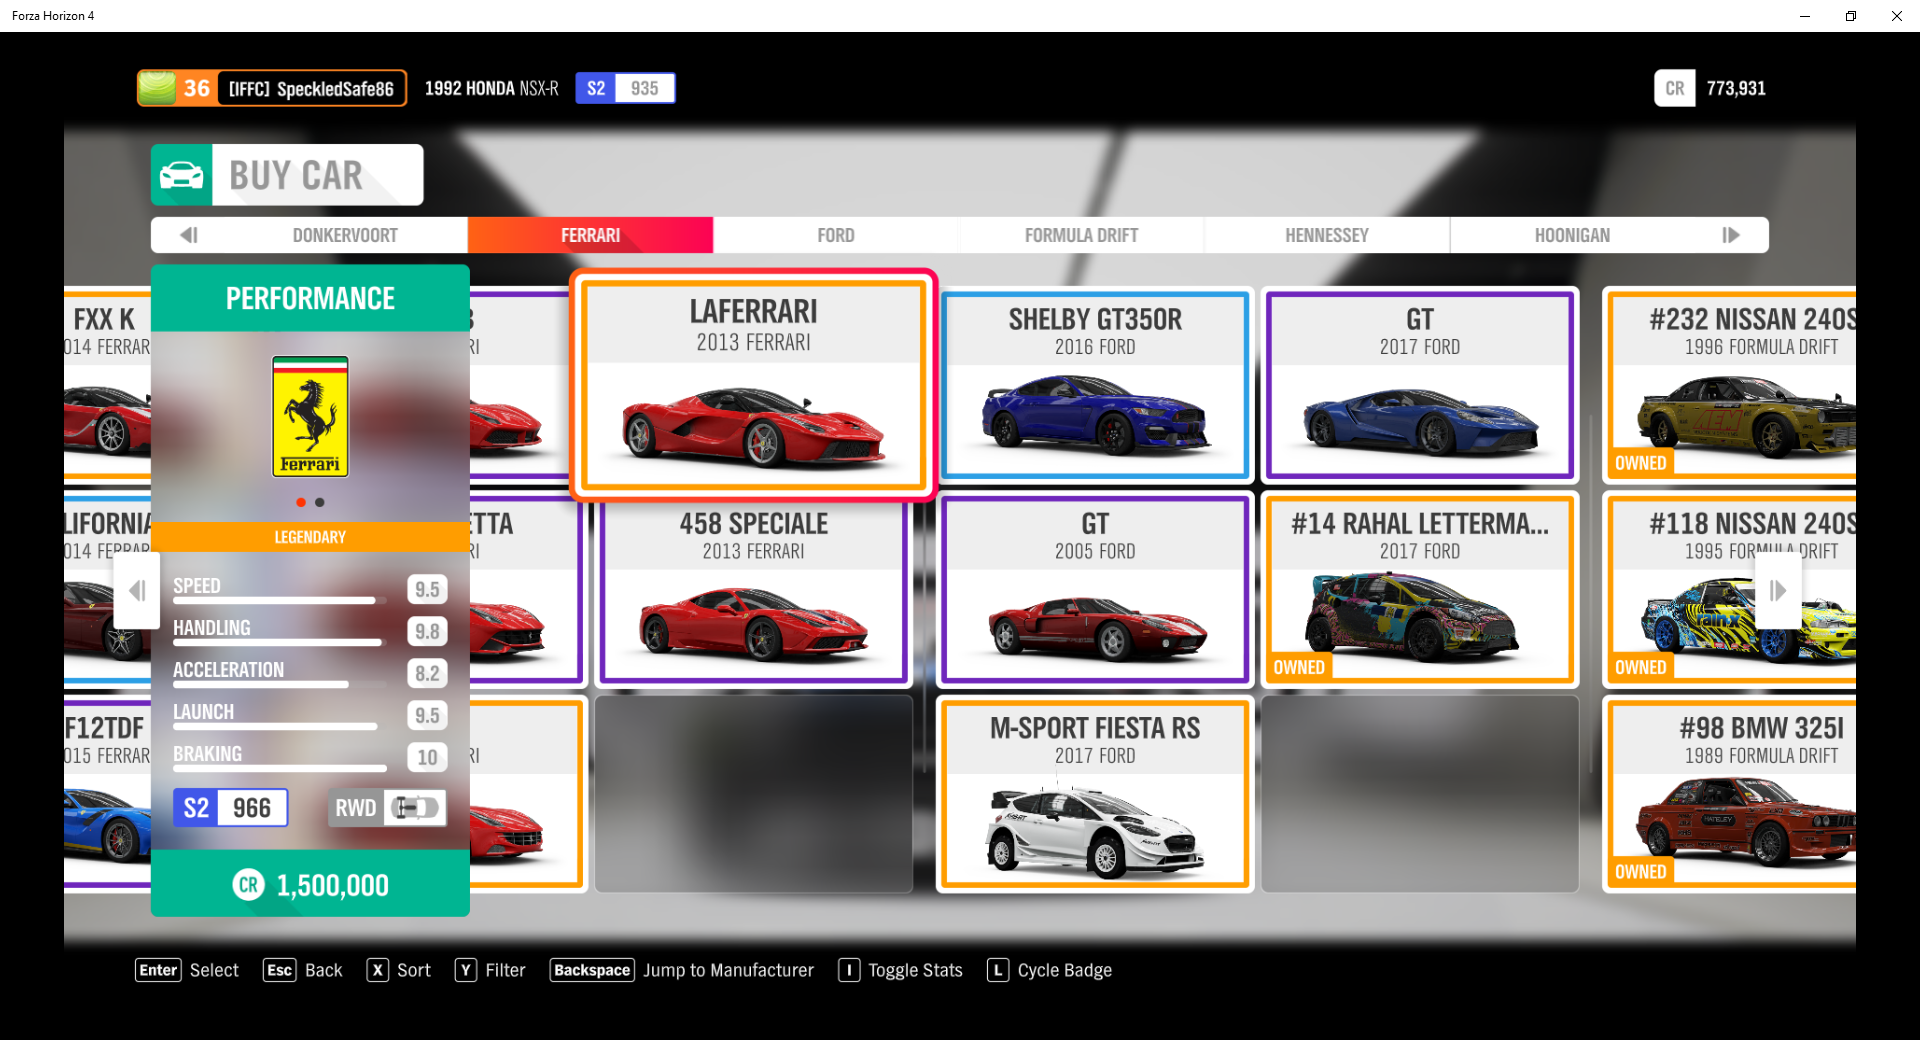The height and width of the screenshot is (1040, 1920).
Task: Click the CR coin icon next to 1,500,000
Action: (248, 885)
